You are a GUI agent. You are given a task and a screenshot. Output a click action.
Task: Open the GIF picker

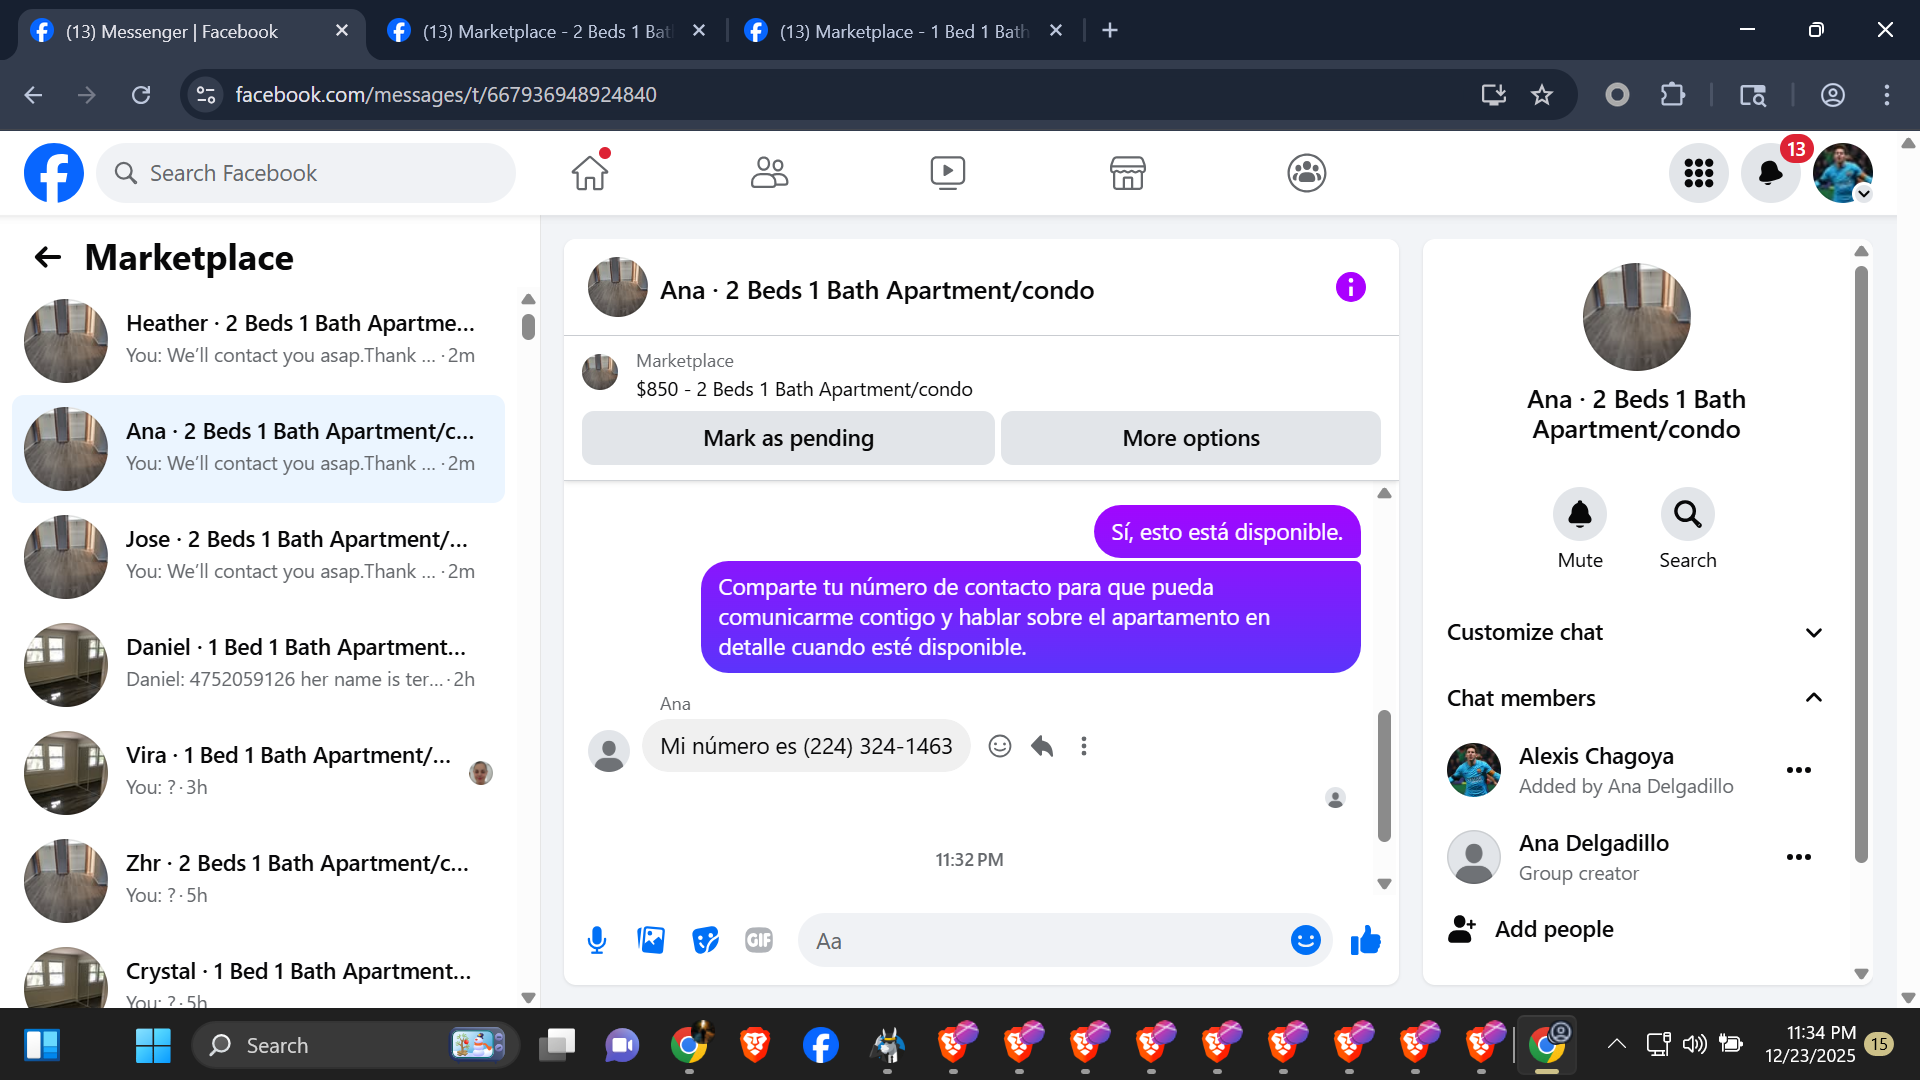[759, 940]
